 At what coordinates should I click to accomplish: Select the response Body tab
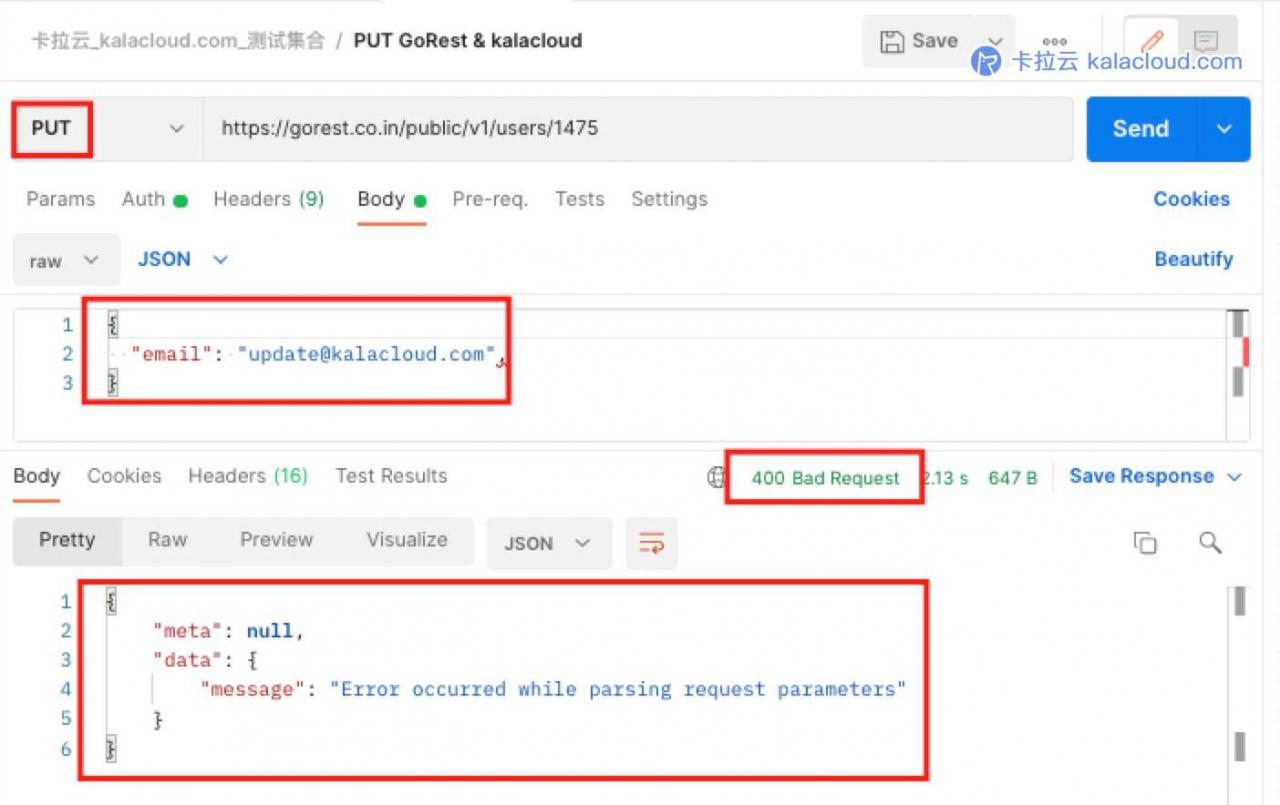37,476
